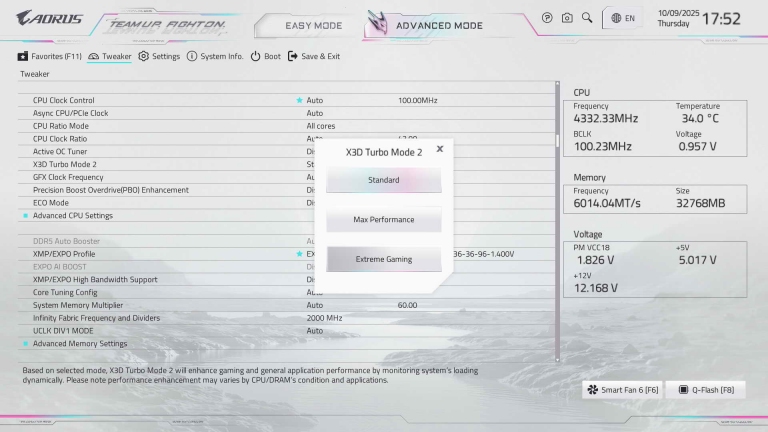The width and height of the screenshot is (768, 432).
Task: Go to the Boot tab
Action: pos(265,56)
